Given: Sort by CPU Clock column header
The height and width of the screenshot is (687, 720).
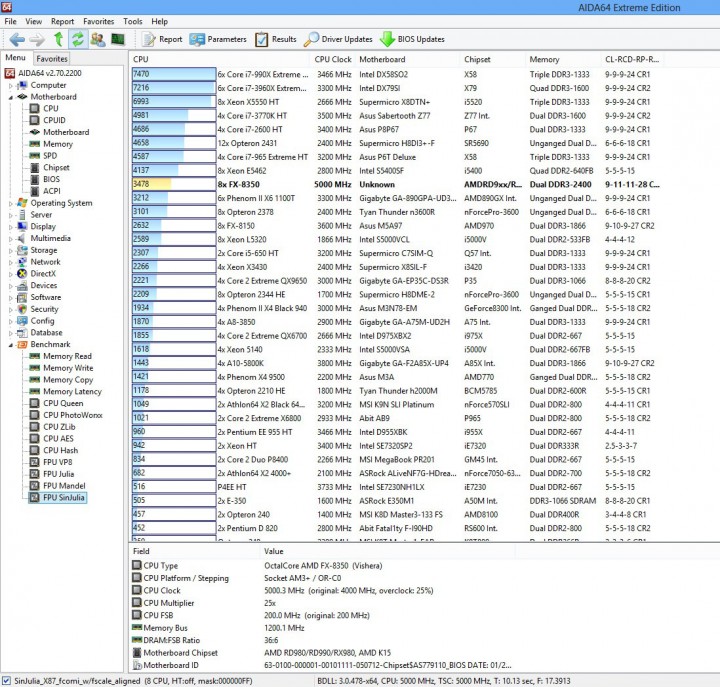Looking at the screenshot, I should point(333,59).
